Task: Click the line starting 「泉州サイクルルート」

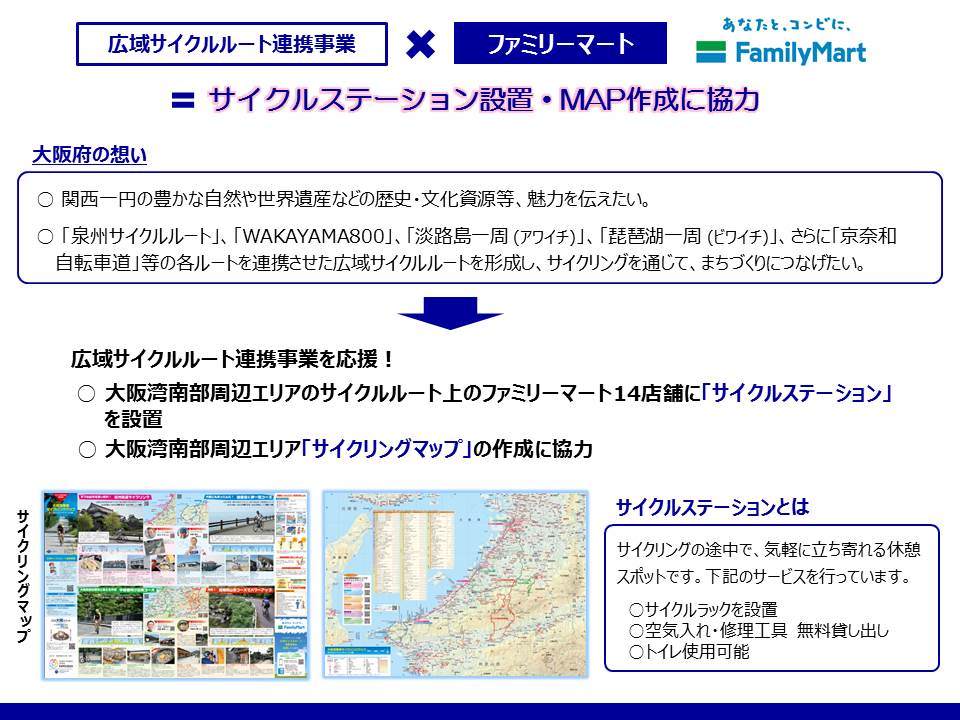Action: click(478, 236)
